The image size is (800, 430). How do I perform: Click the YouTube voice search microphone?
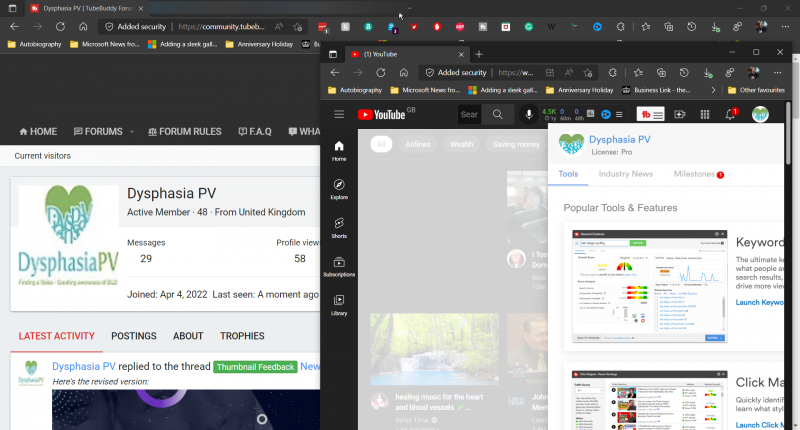(528, 115)
